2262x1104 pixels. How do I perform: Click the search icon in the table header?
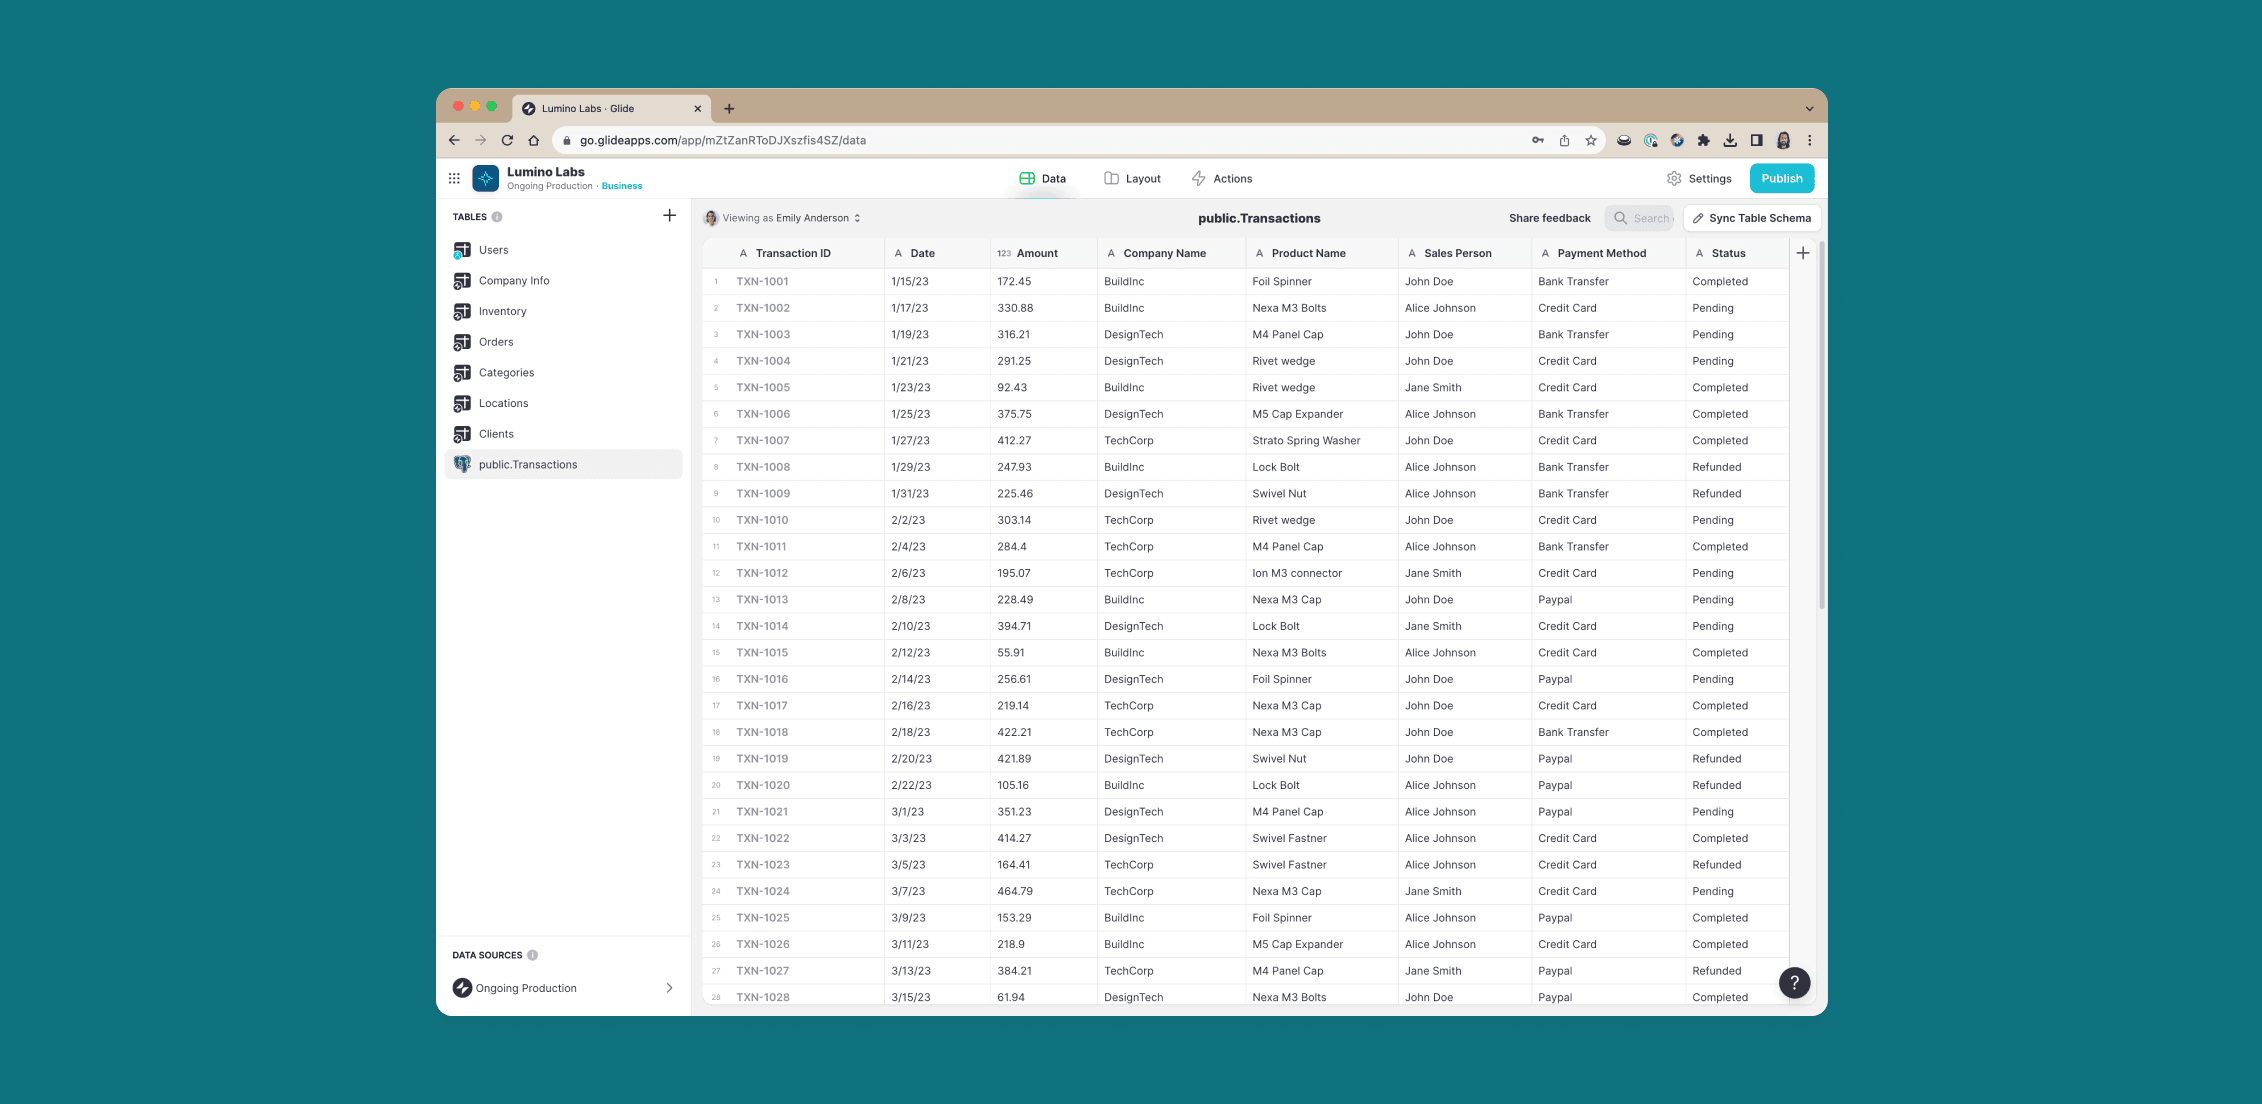coord(1619,217)
